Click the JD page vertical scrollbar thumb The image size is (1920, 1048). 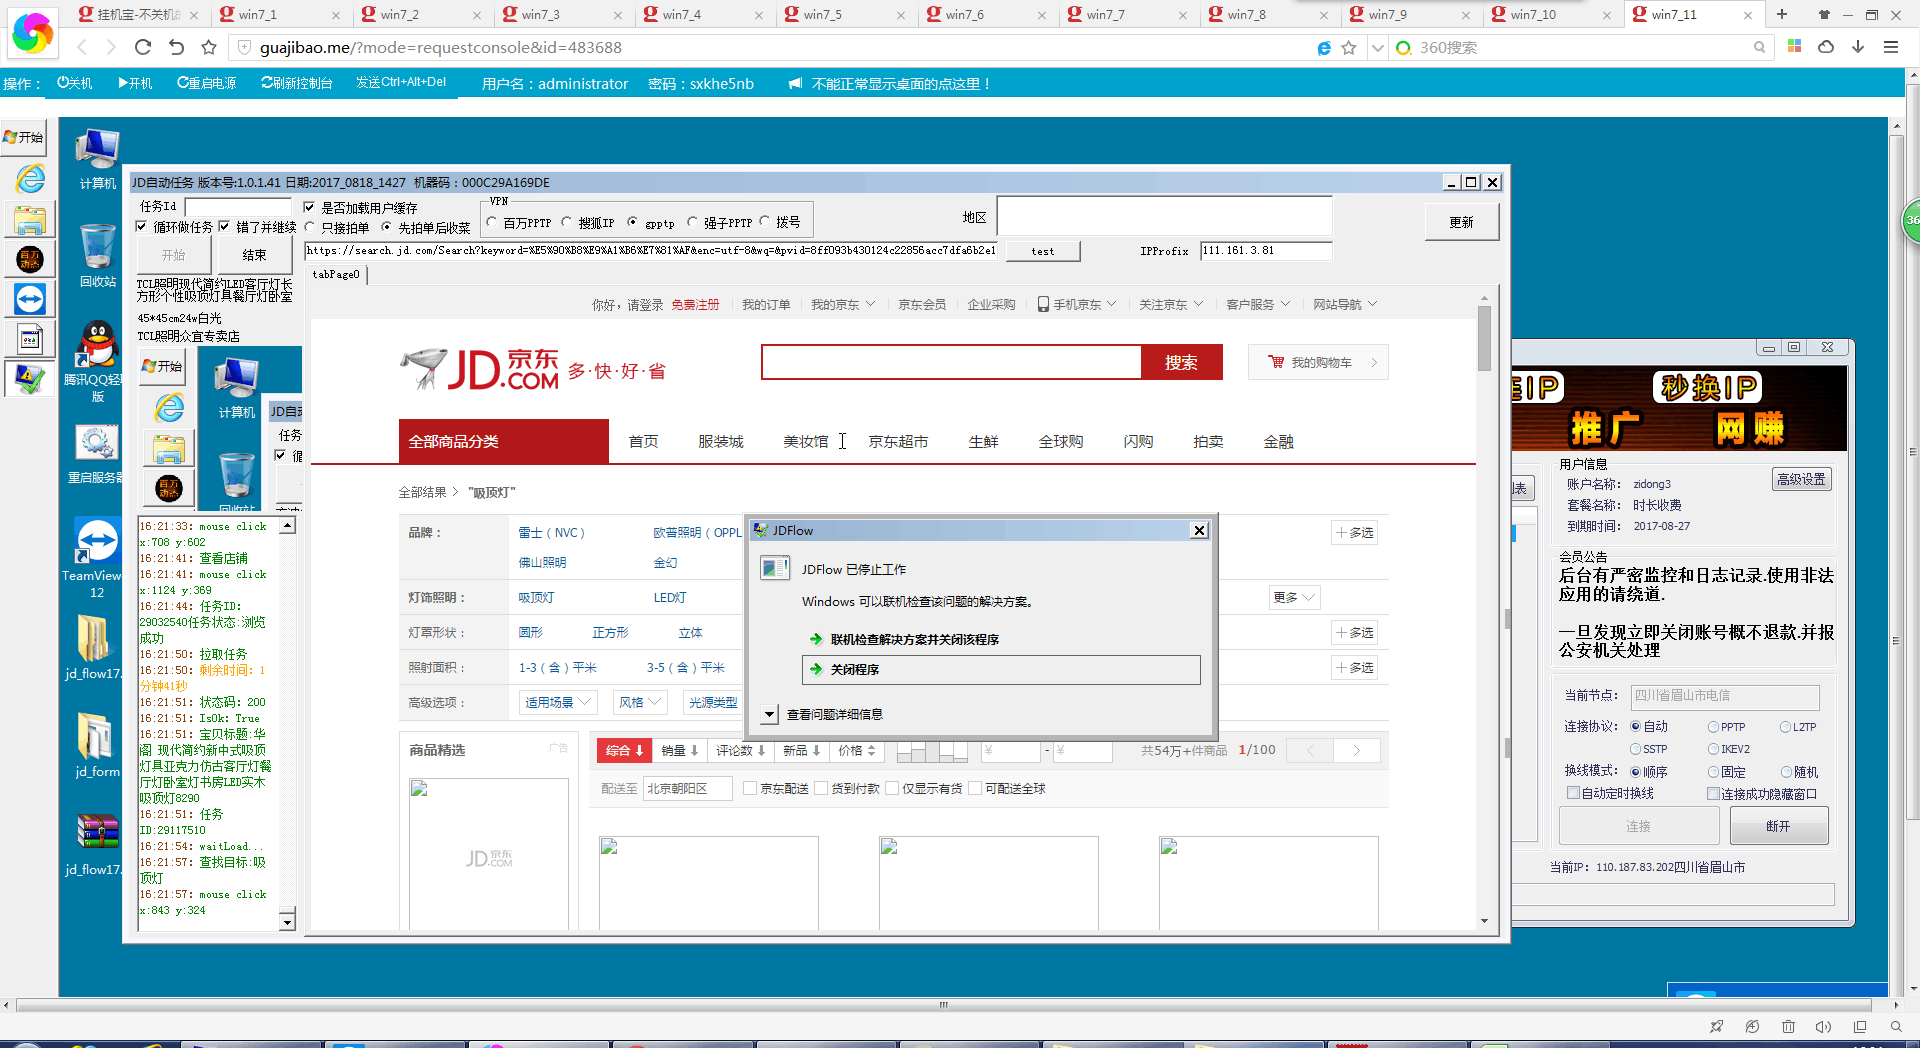click(x=1484, y=338)
